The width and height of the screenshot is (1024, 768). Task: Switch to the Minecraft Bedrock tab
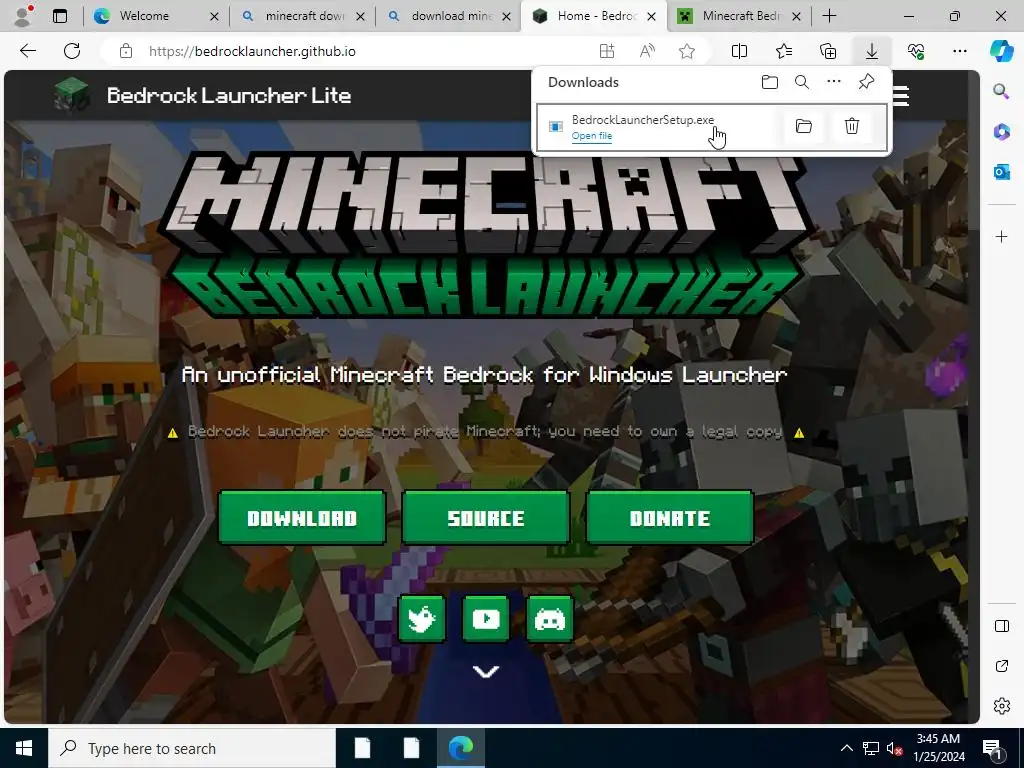(x=741, y=16)
